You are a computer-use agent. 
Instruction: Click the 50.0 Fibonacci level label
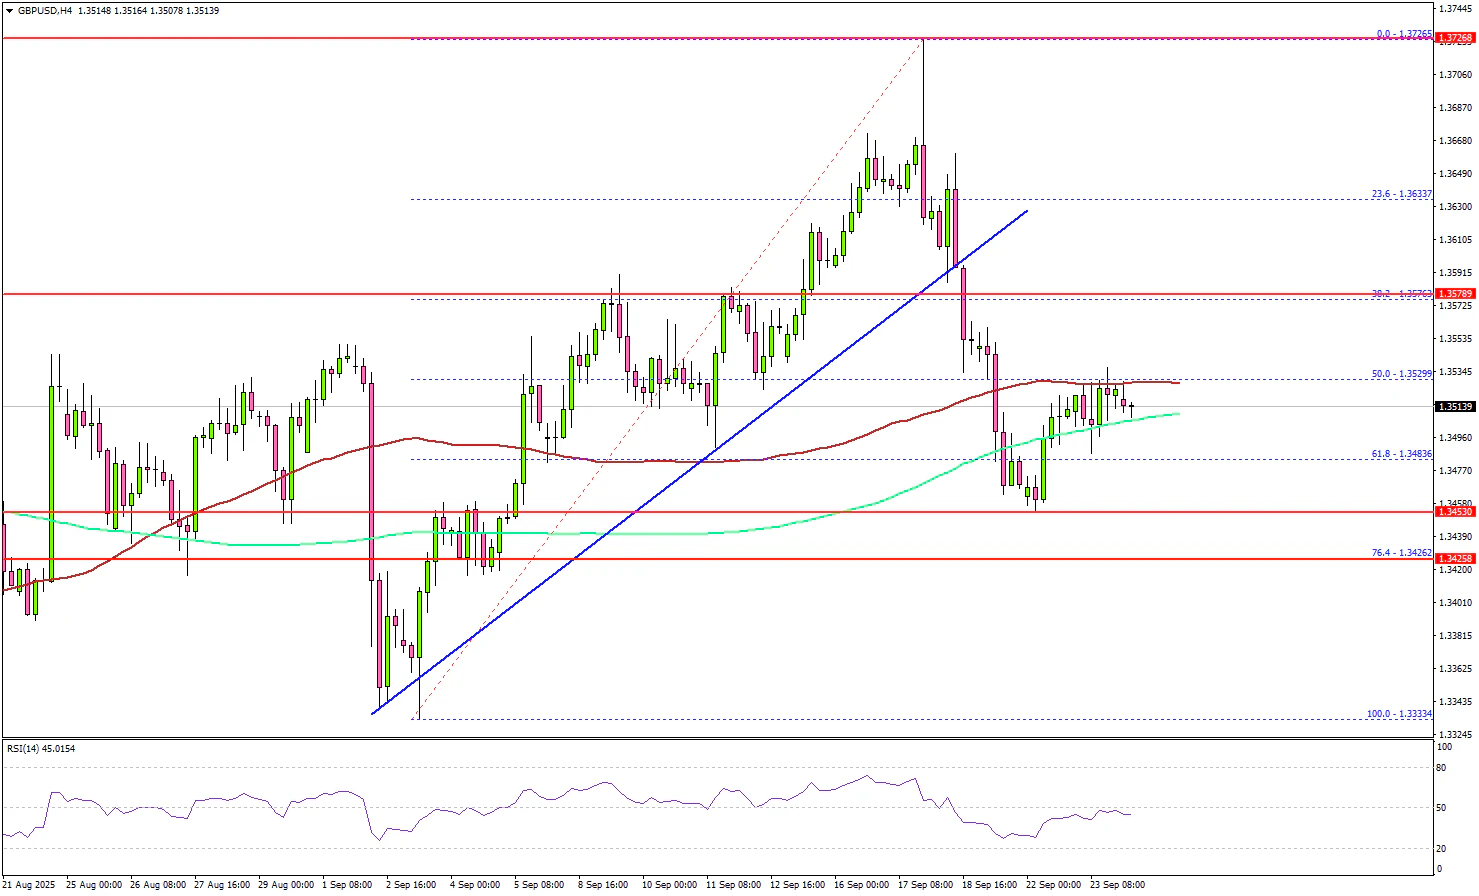click(1401, 373)
